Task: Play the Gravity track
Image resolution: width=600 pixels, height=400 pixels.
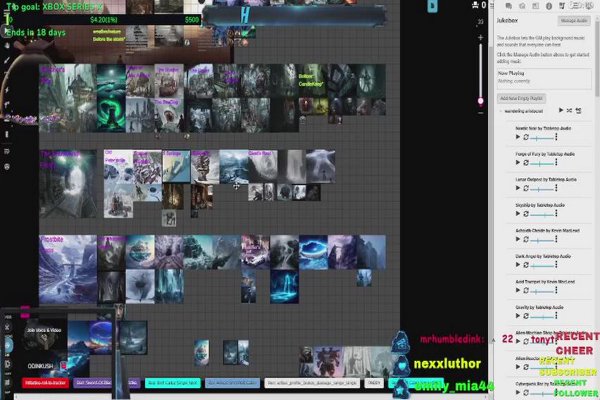Action: [x=518, y=316]
